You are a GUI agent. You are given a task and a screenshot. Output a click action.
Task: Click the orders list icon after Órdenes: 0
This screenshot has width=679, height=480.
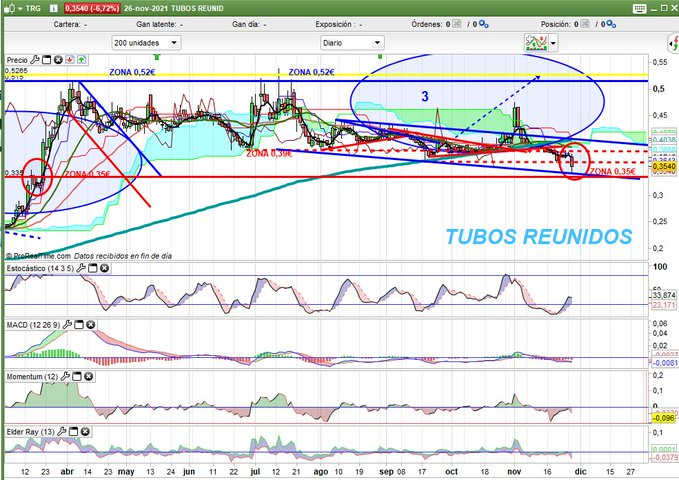coord(456,24)
